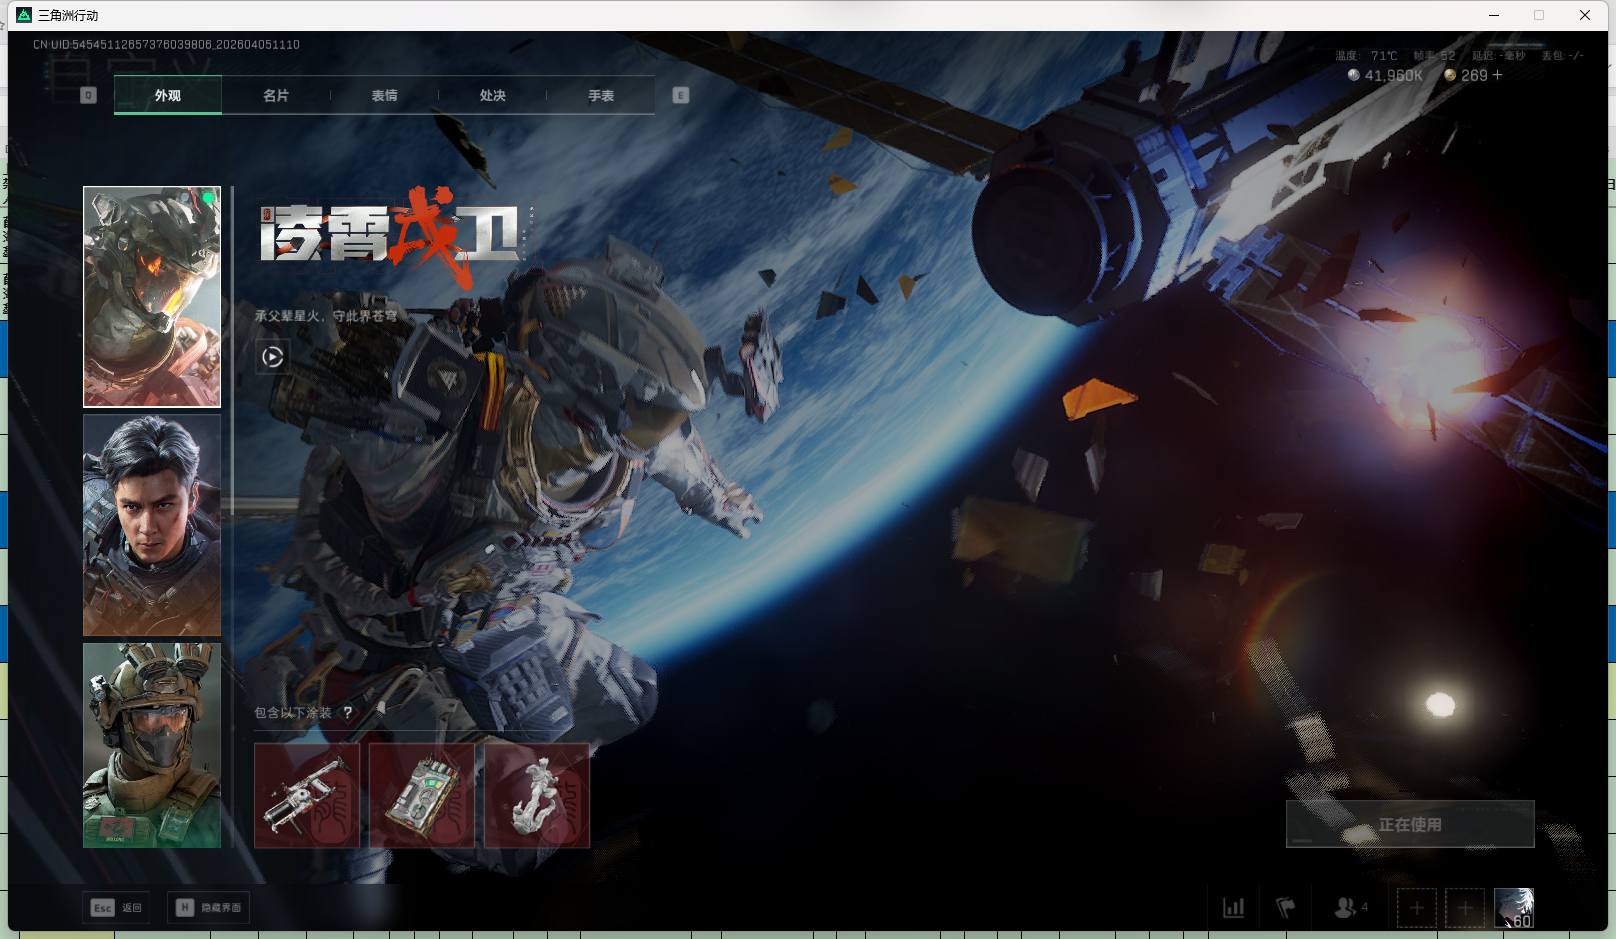Click the first empty squad slot plus
The height and width of the screenshot is (939, 1616).
[x=1417, y=908]
